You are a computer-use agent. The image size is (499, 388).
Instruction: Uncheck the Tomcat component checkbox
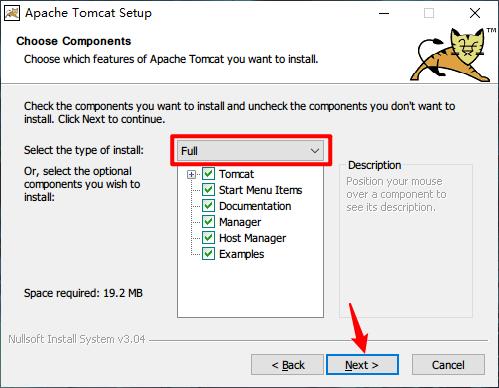tap(209, 174)
